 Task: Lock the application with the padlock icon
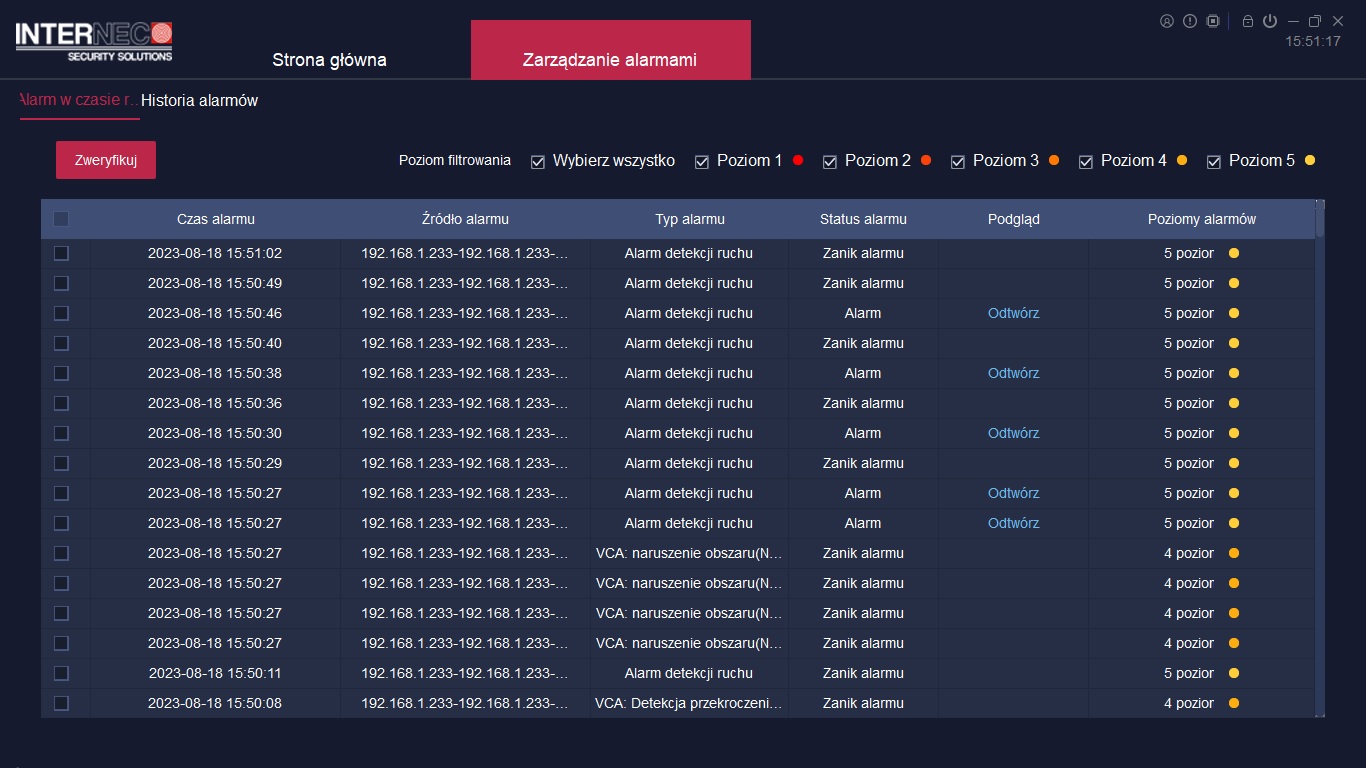(x=1247, y=21)
